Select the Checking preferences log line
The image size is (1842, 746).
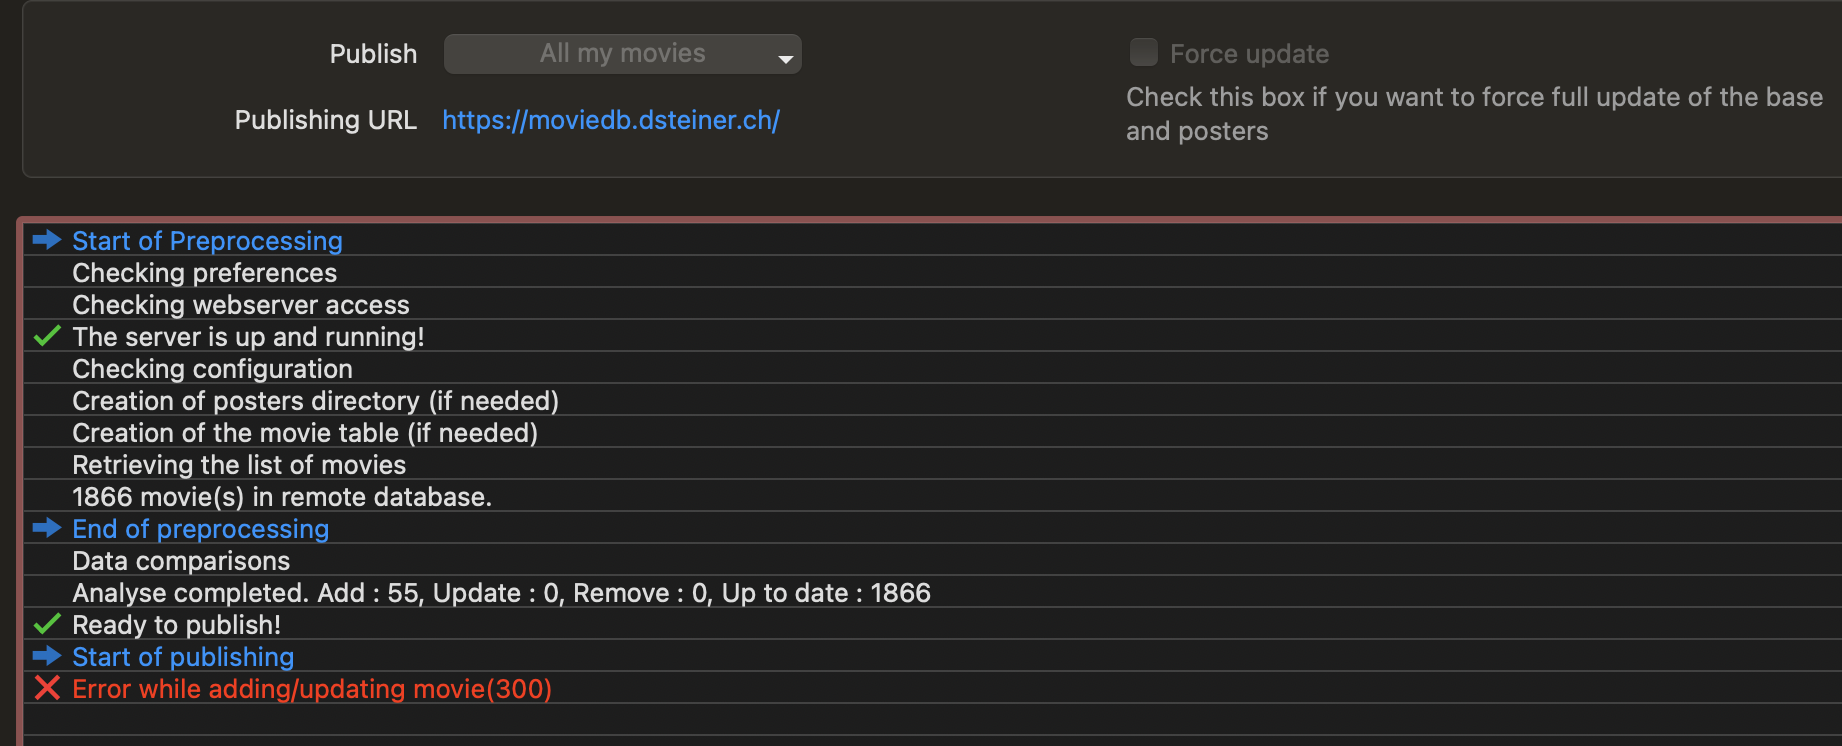(204, 273)
